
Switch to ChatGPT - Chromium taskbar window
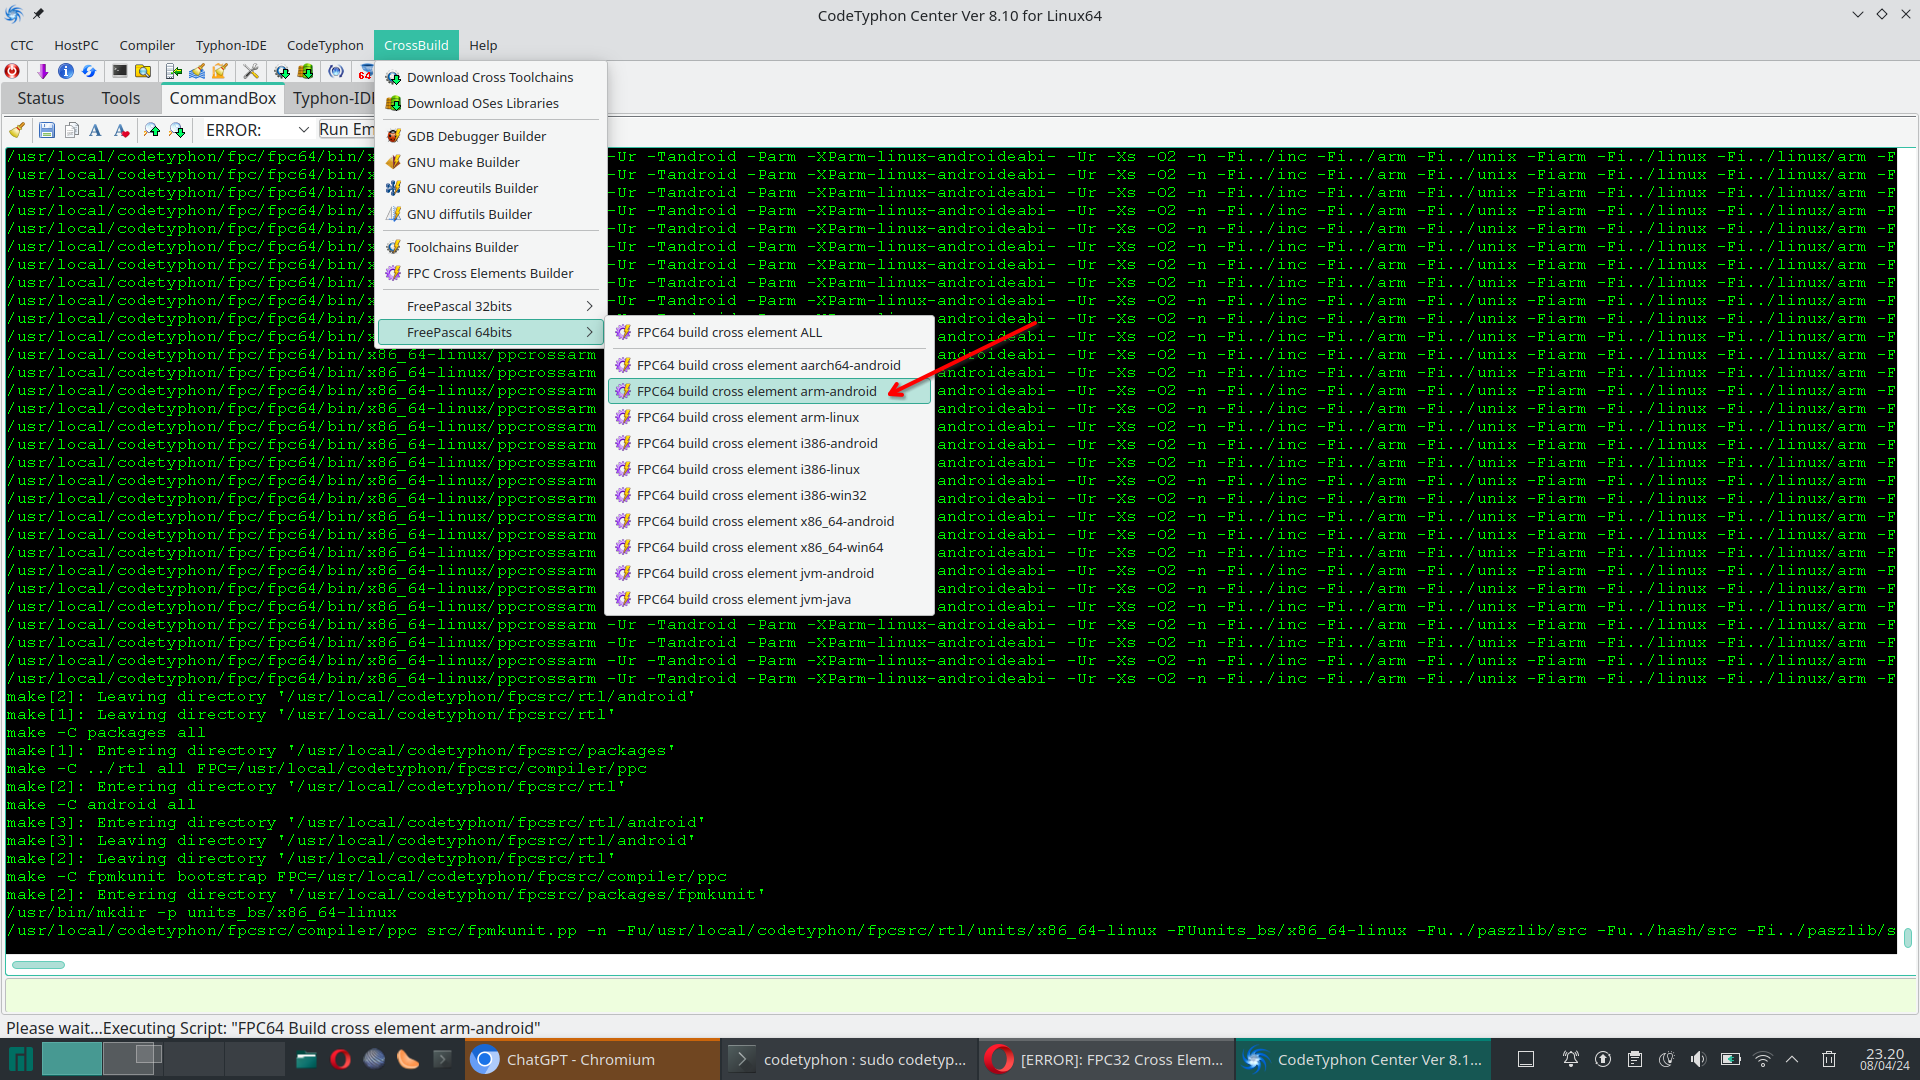point(592,1060)
